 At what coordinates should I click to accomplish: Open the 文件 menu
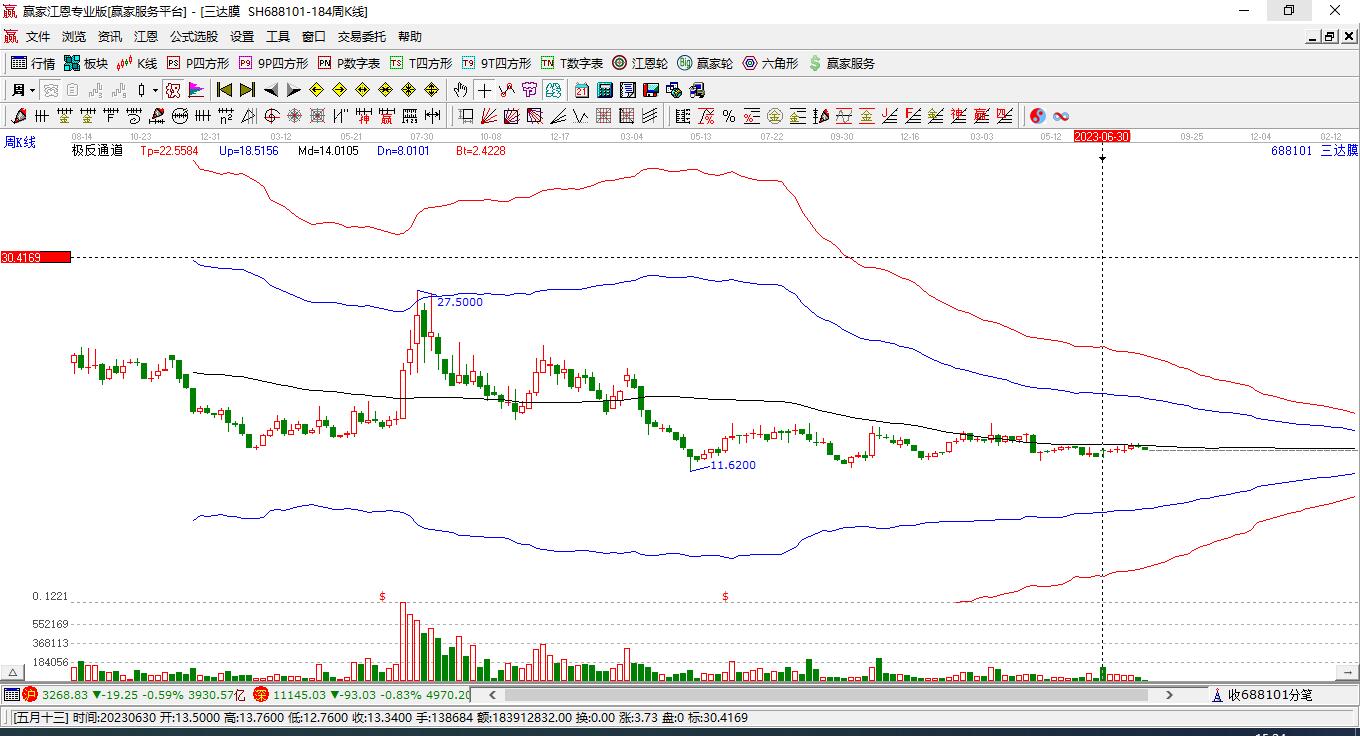[x=38, y=37]
